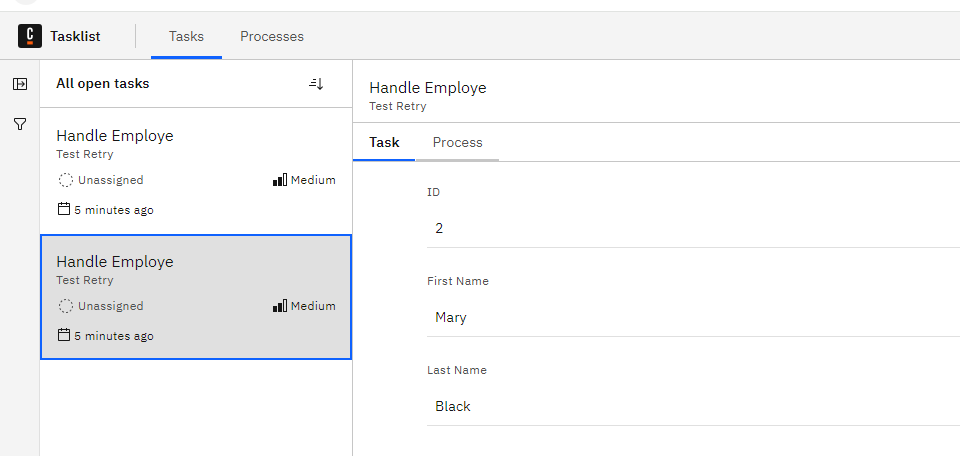Screen dimensions: 960x456
Task: Click the Unassigned icon on first task
Action: tap(66, 180)
